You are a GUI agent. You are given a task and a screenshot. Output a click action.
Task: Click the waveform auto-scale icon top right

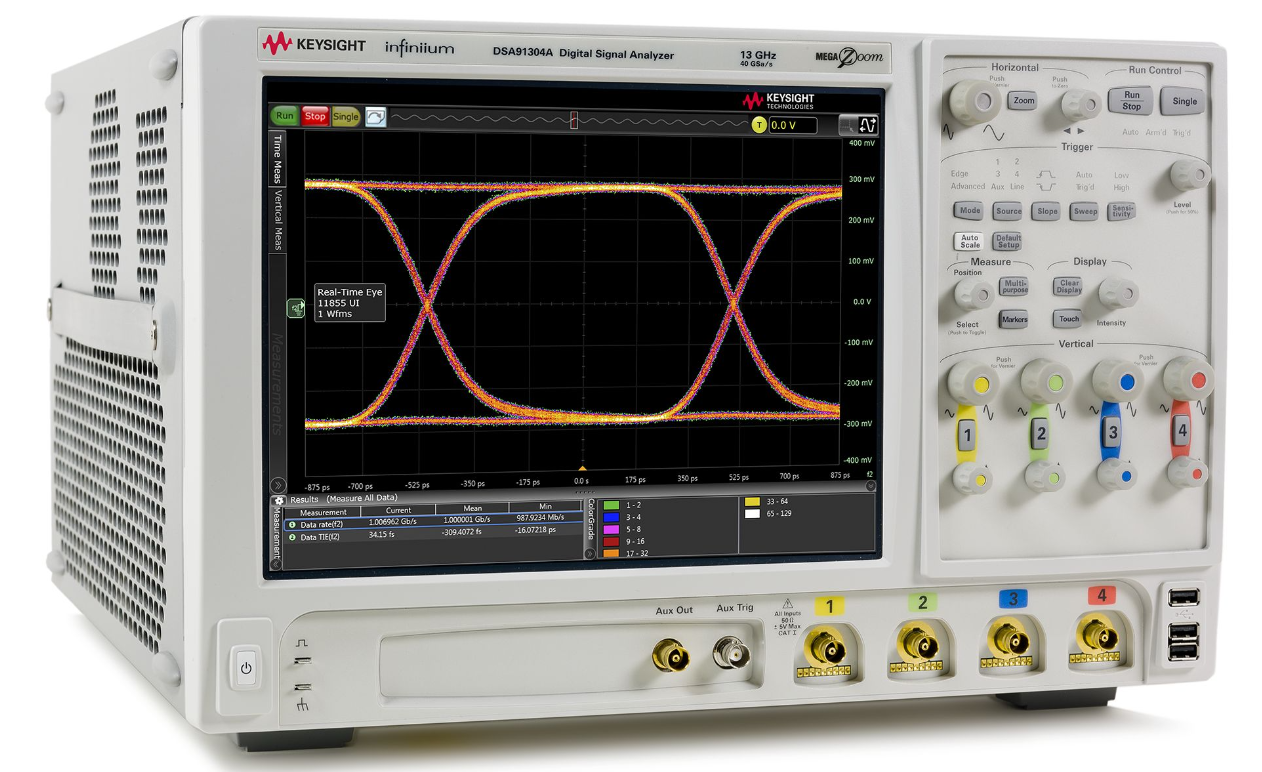click(x=868, y=125)
